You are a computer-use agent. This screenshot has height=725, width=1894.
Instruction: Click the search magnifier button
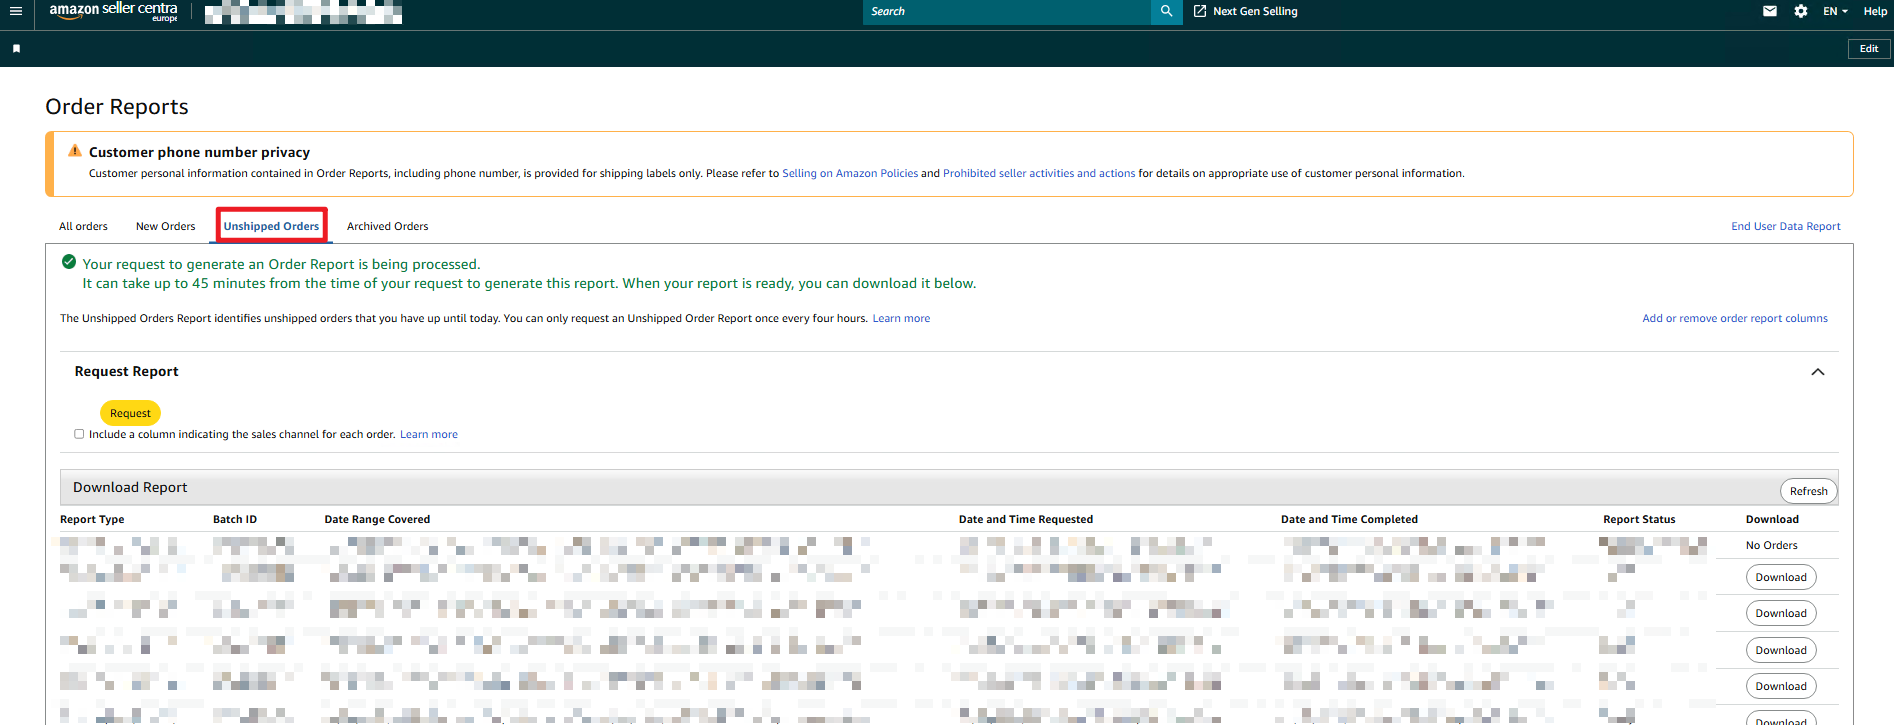(x=1166, y=11)
